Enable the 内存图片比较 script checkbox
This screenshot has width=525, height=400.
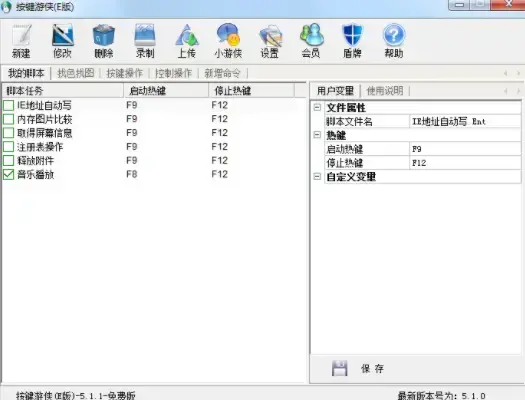8,119
